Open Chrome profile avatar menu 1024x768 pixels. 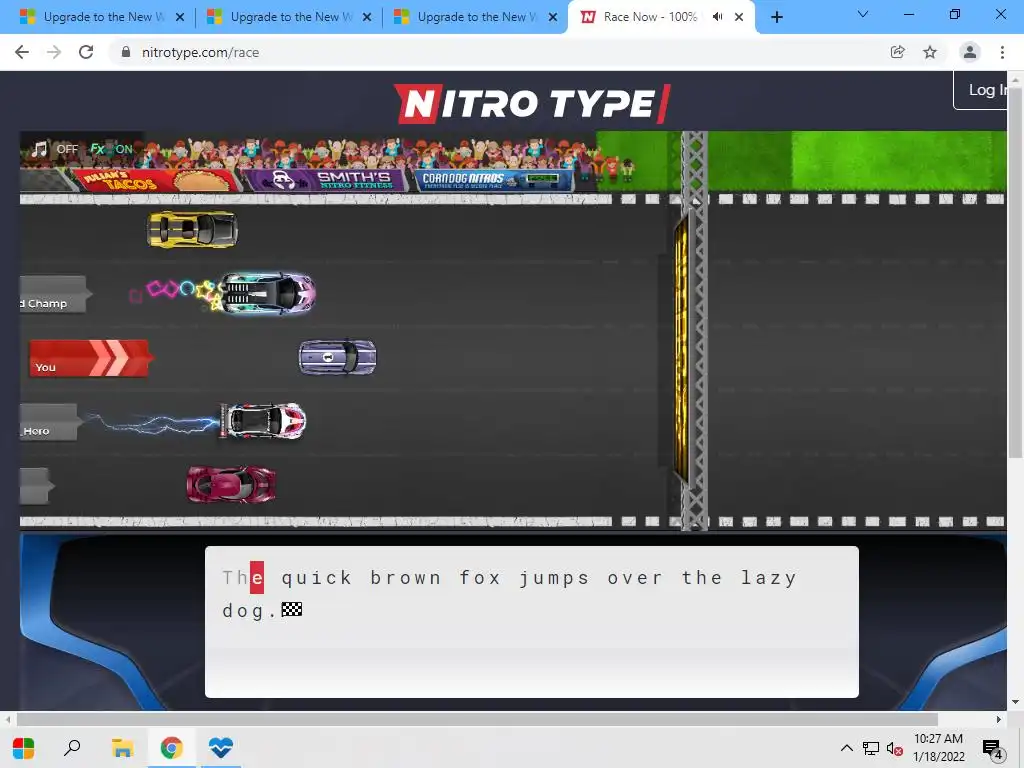(x=970, y=52)
